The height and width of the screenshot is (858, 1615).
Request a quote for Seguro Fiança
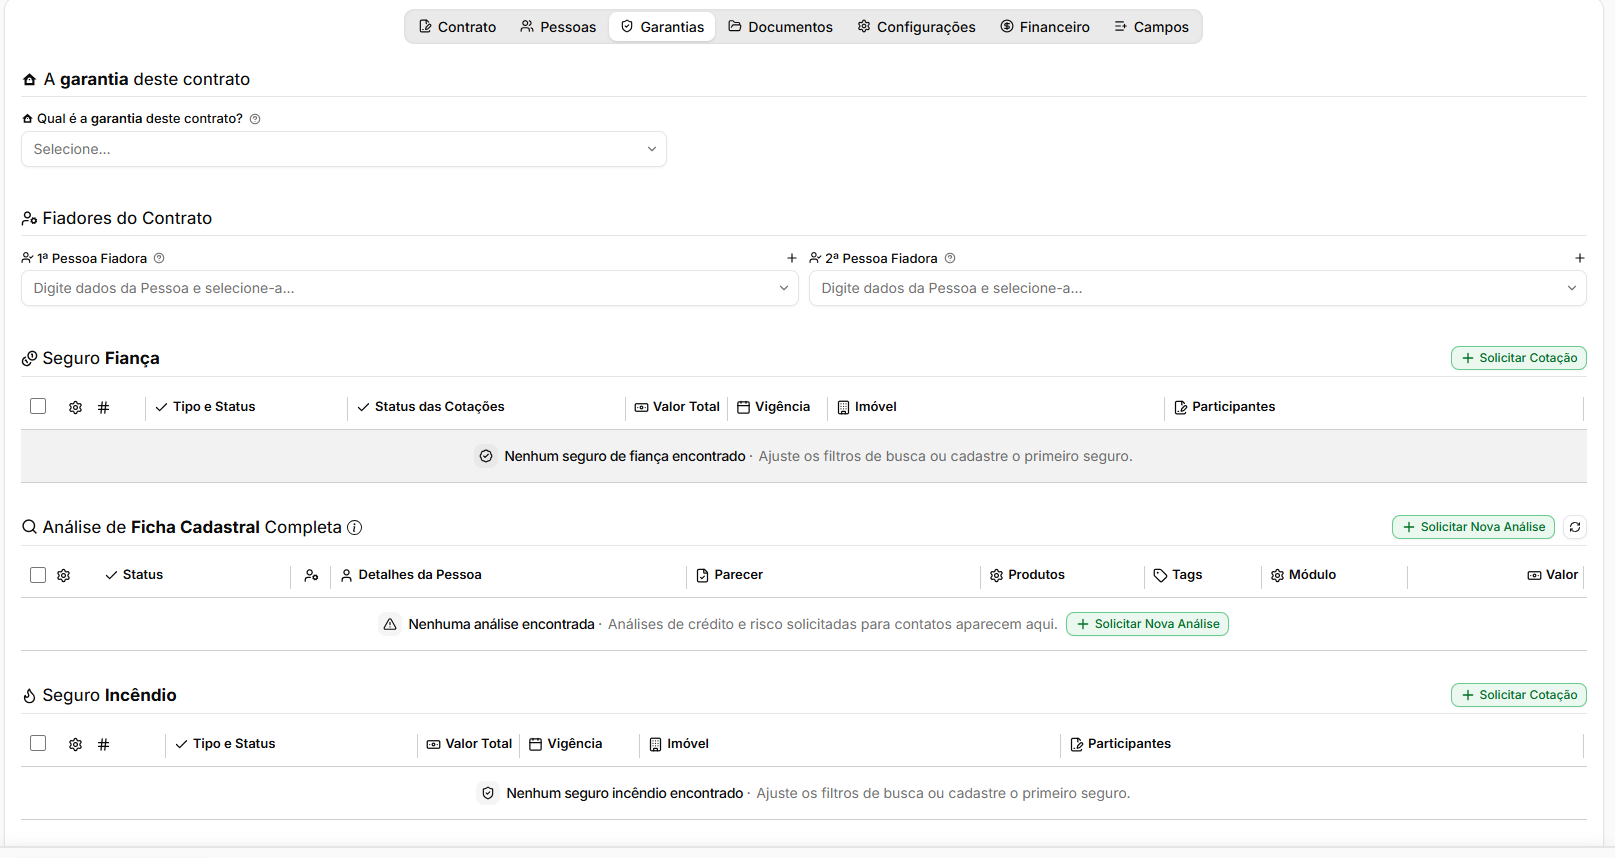(x=1519, y=358)
